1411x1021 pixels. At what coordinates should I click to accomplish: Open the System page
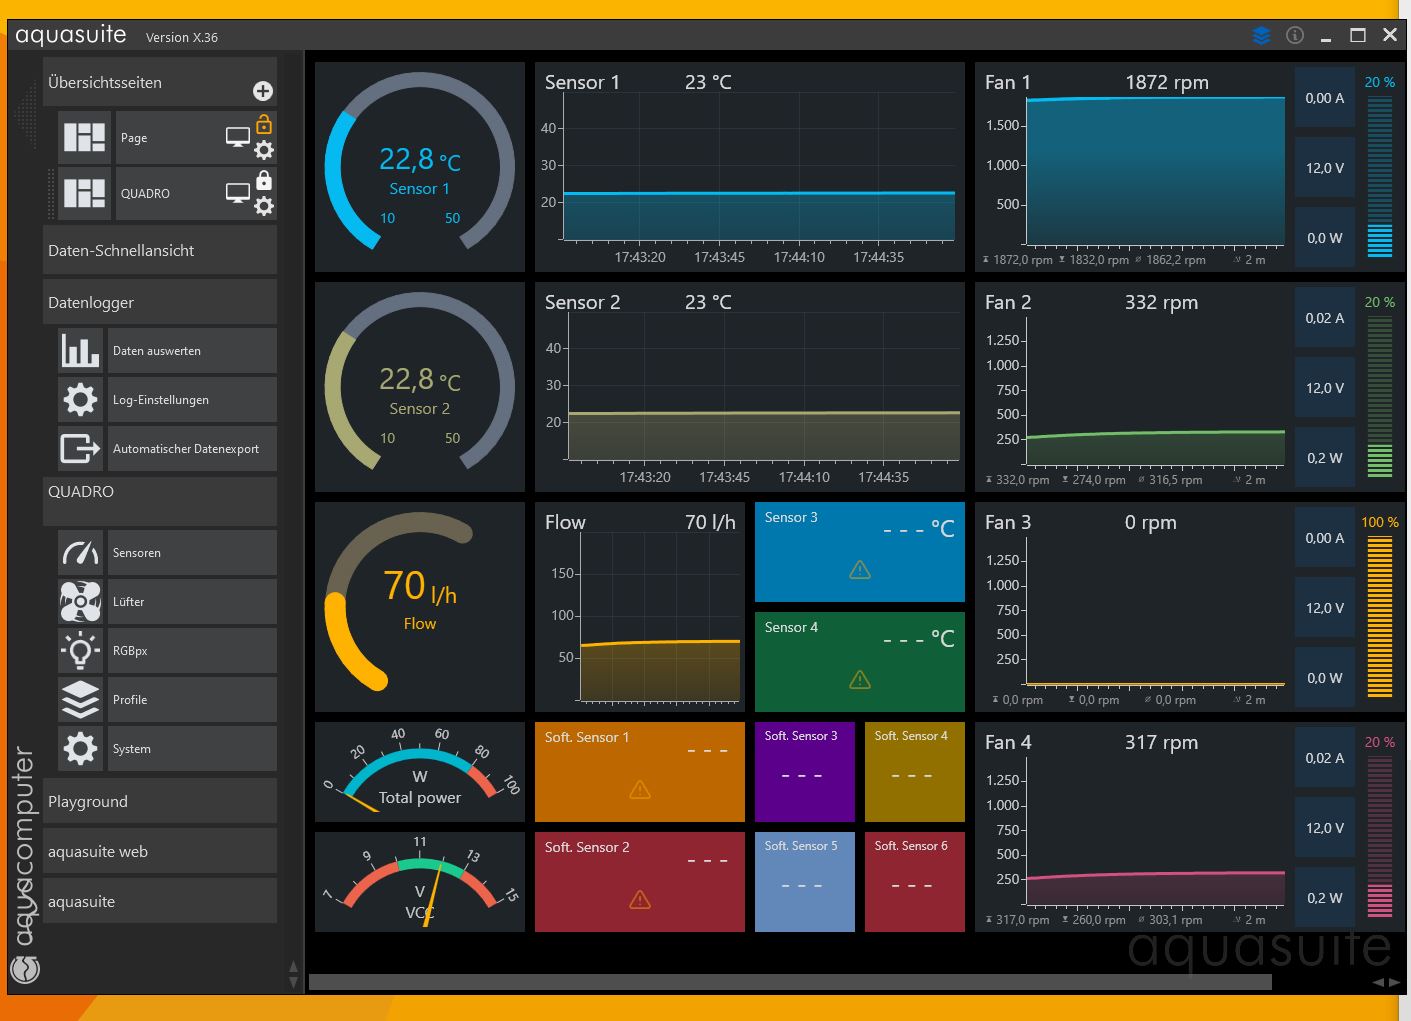pos(192,749)
